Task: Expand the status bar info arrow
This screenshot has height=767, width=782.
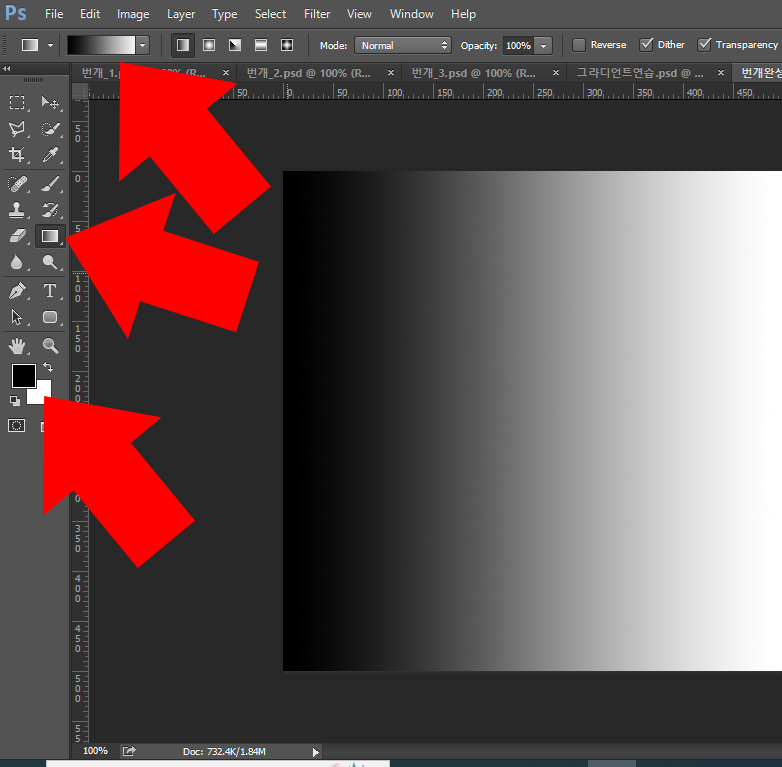Action: (x=315, y=752)
